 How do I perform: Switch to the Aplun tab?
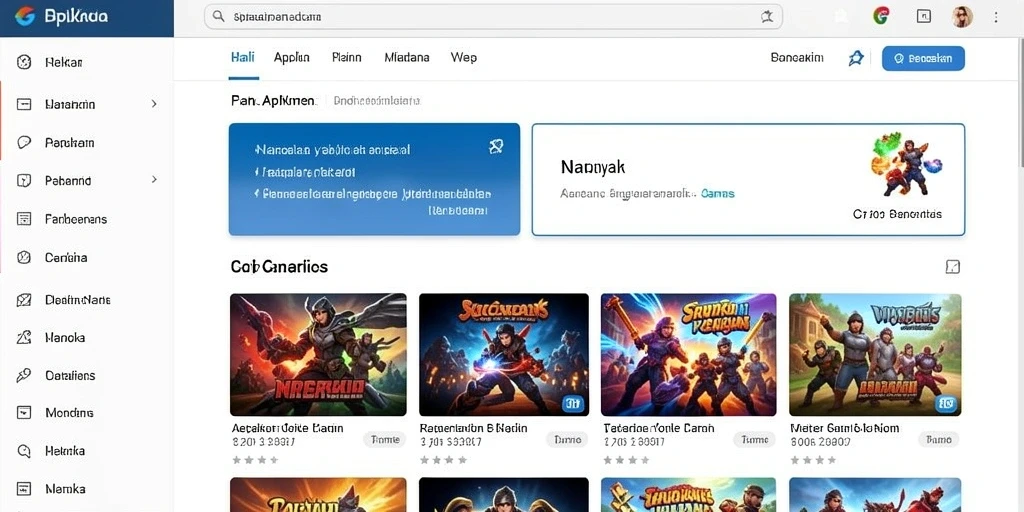(x=292, y=57)
